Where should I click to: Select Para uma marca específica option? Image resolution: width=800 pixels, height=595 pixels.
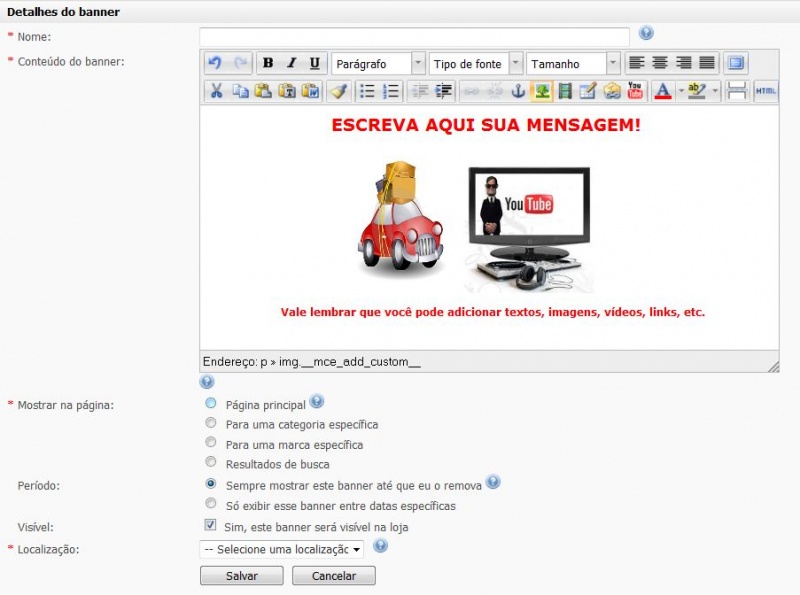(211, 442)
